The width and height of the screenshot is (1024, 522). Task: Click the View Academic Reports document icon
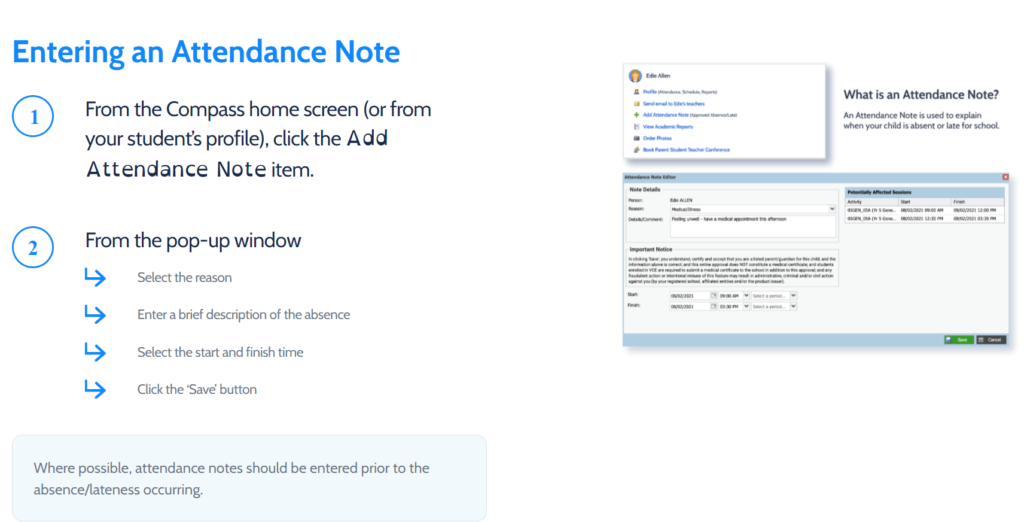pos(635,127)
